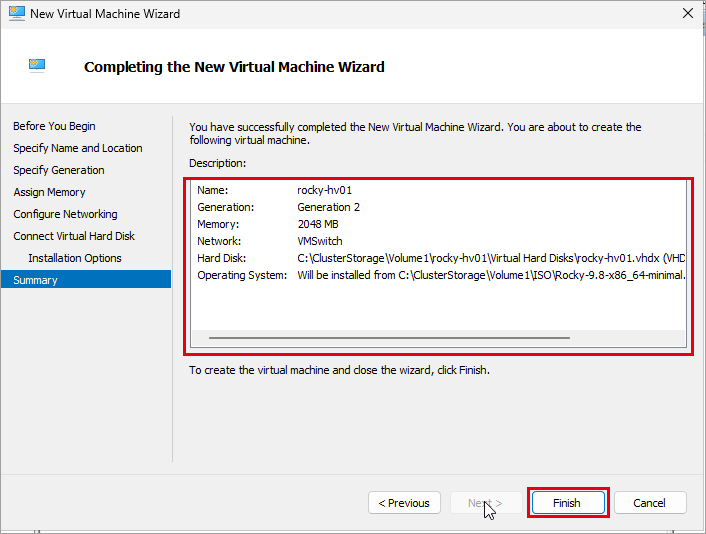Click the Completing the New Virtual Machine Wizard heading
Image resolution: width=706 pixels, height=534 pixels.
[x=234, y=67]
